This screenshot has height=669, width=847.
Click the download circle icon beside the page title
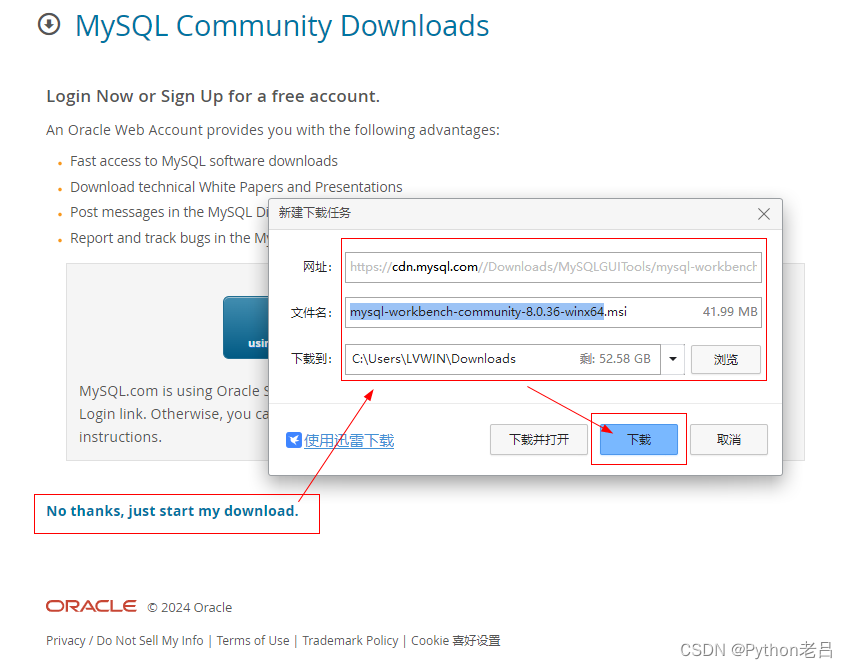(x=49, y=24)
